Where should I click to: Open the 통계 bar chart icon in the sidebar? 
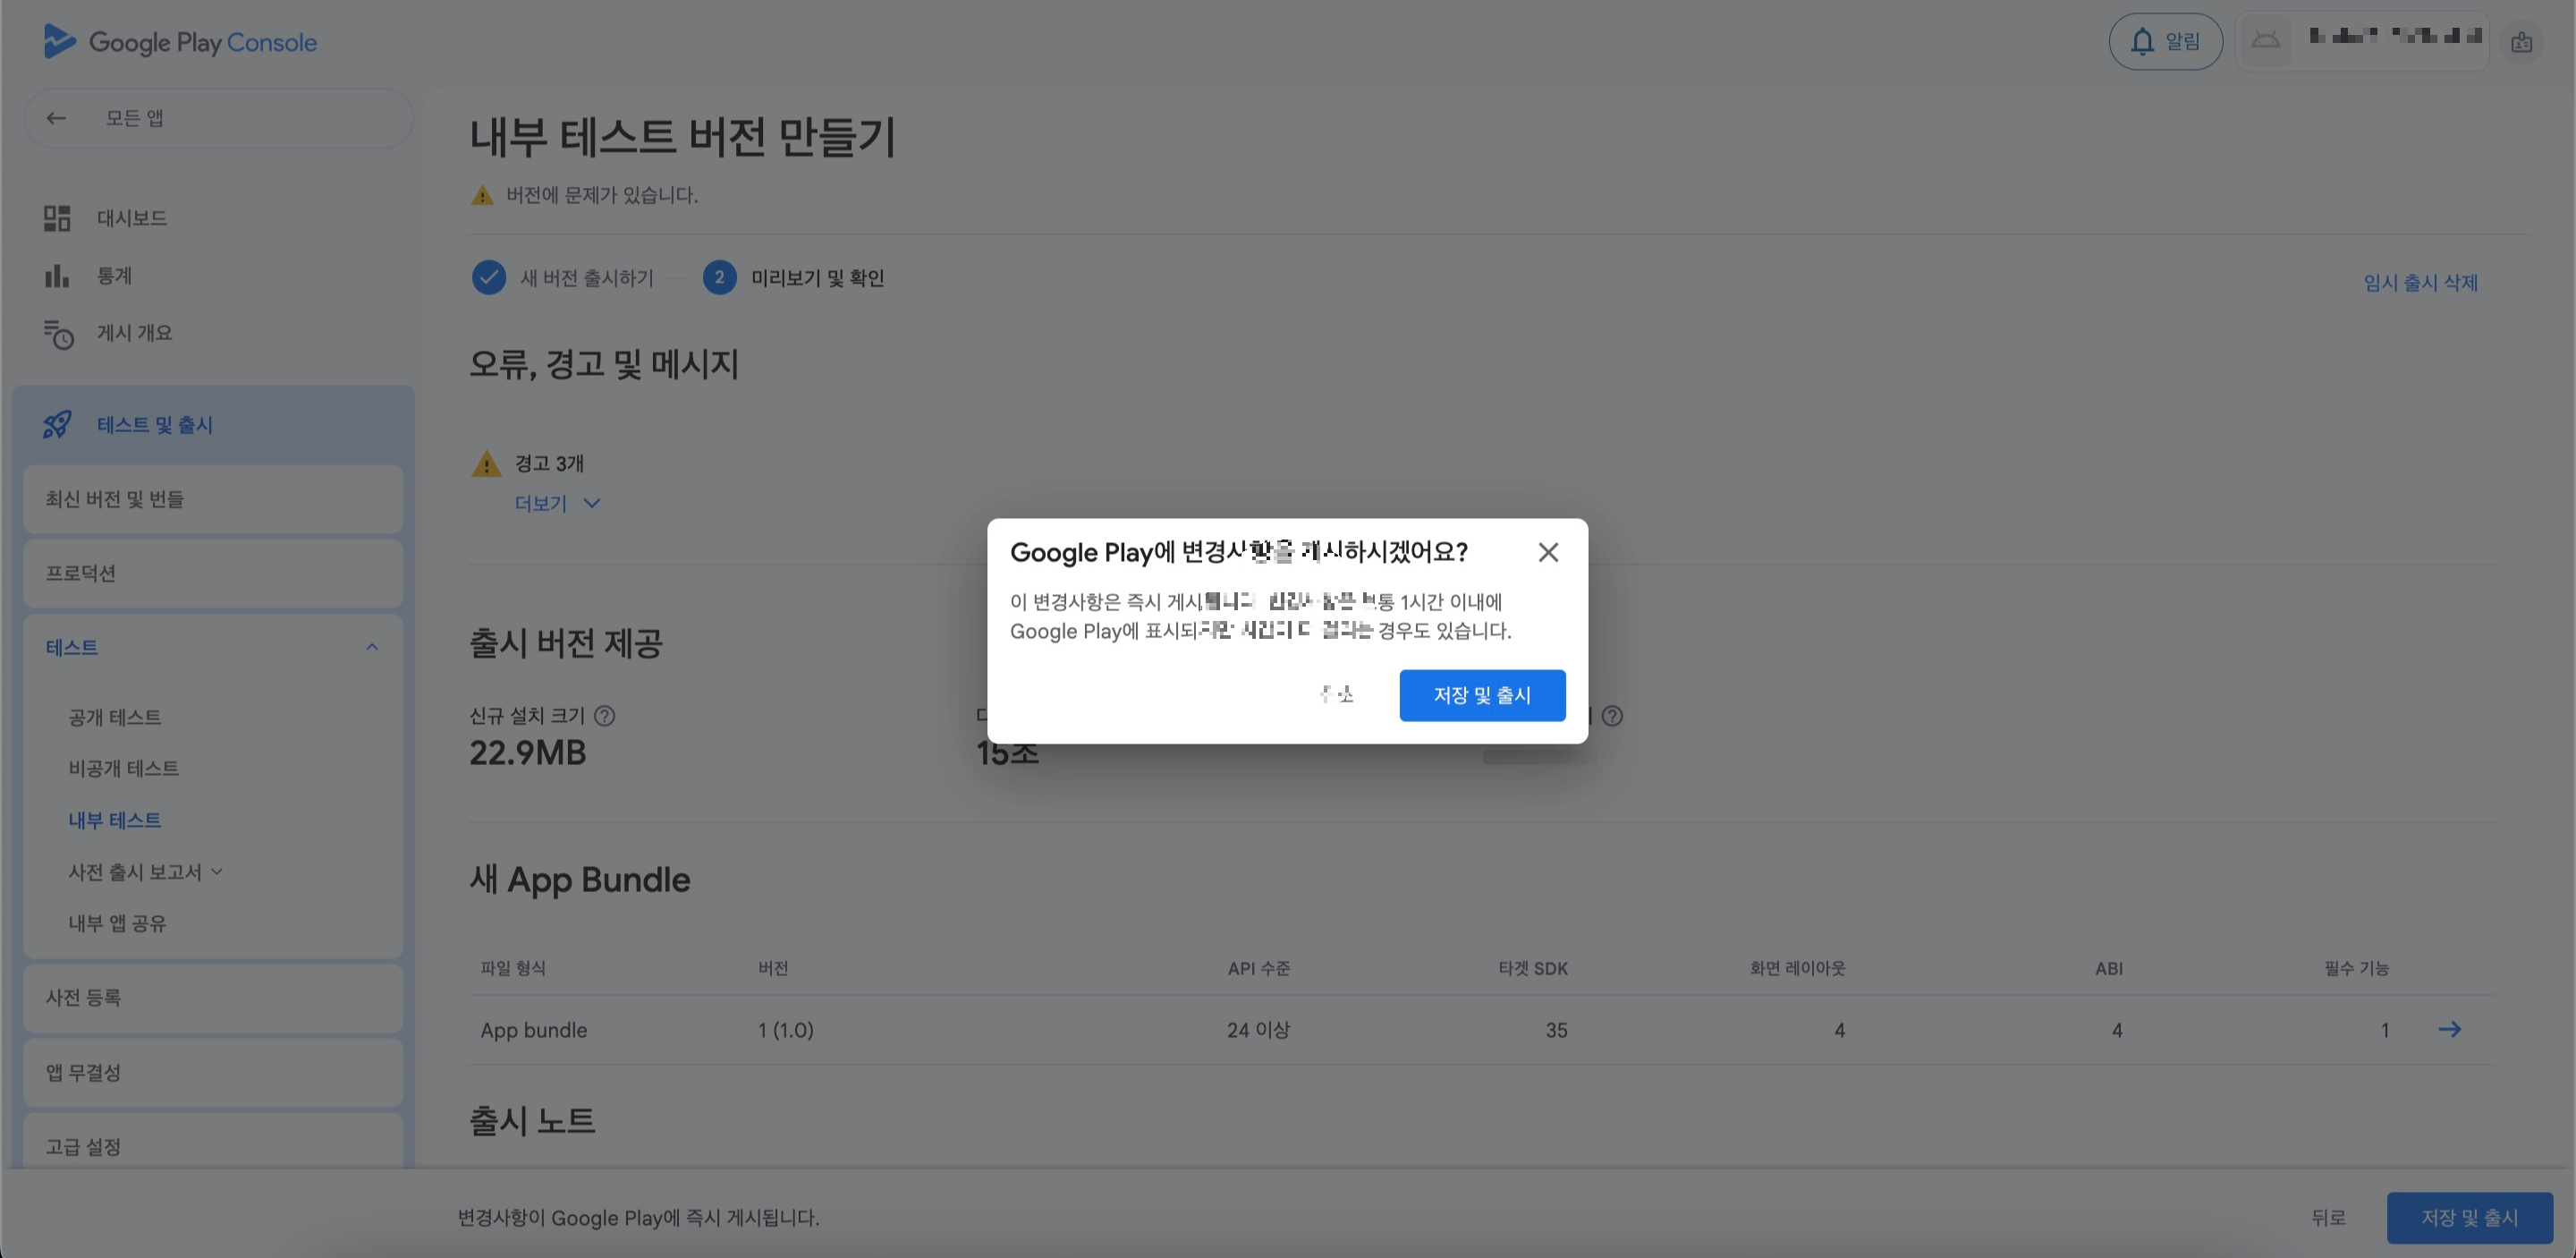tap(57, 276)
